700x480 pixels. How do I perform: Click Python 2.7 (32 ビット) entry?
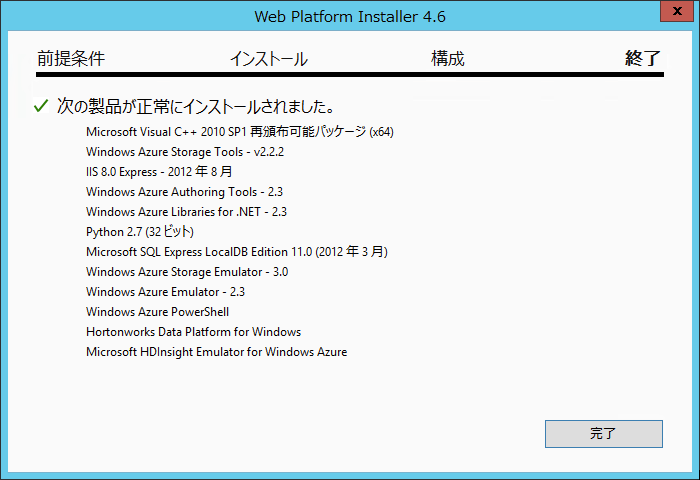[x=140, y=232]
